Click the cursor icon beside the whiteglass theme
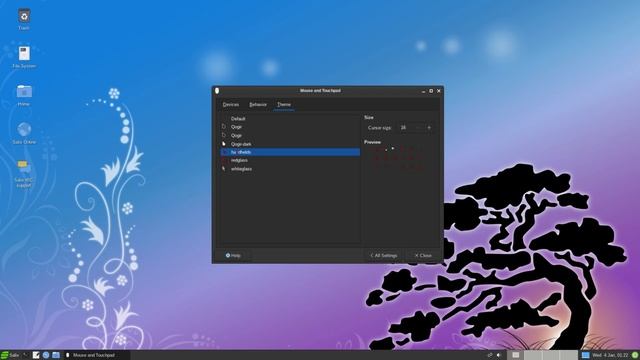Image resolution: width=640 pixels, height=360 pixels. coord(224,169)
